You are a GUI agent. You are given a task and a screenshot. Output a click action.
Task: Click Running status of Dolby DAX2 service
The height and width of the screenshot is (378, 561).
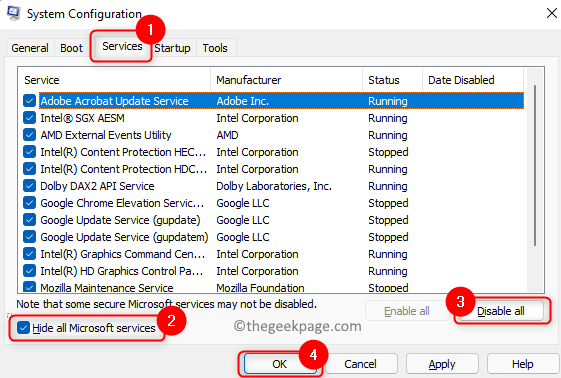387,186
